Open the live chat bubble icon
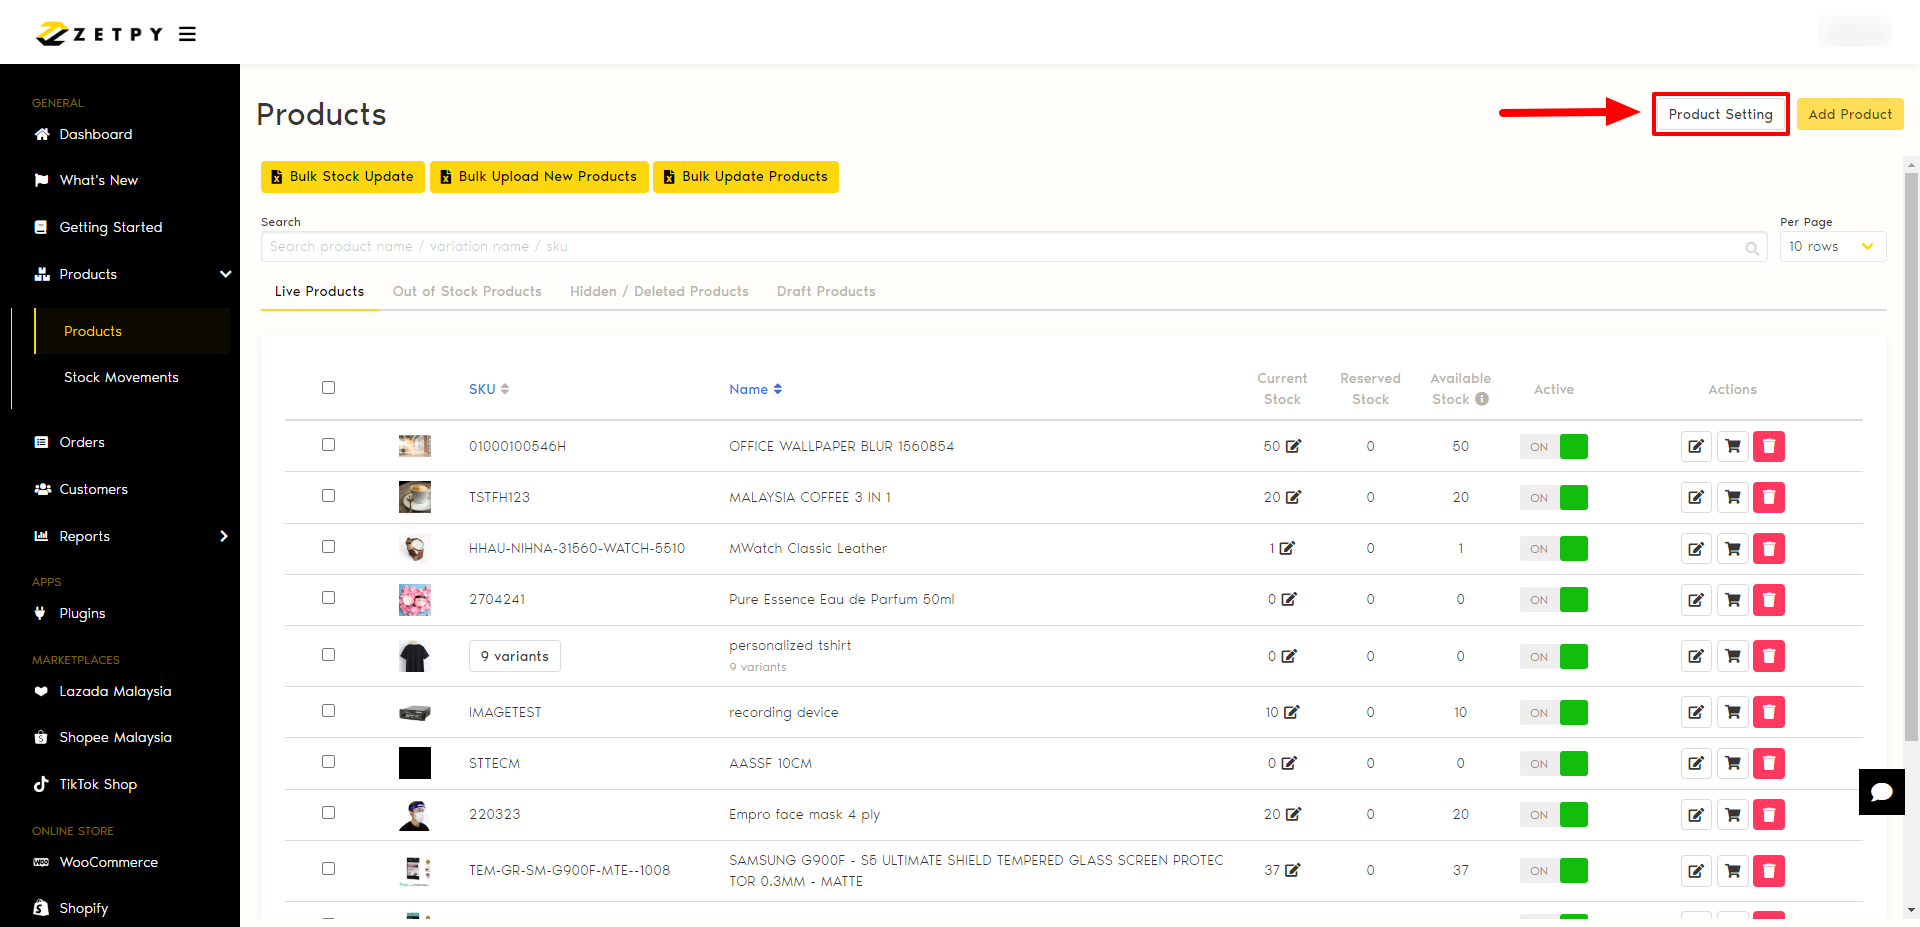The width and height of the screenshot is (1920, 927). [1881, 792]
